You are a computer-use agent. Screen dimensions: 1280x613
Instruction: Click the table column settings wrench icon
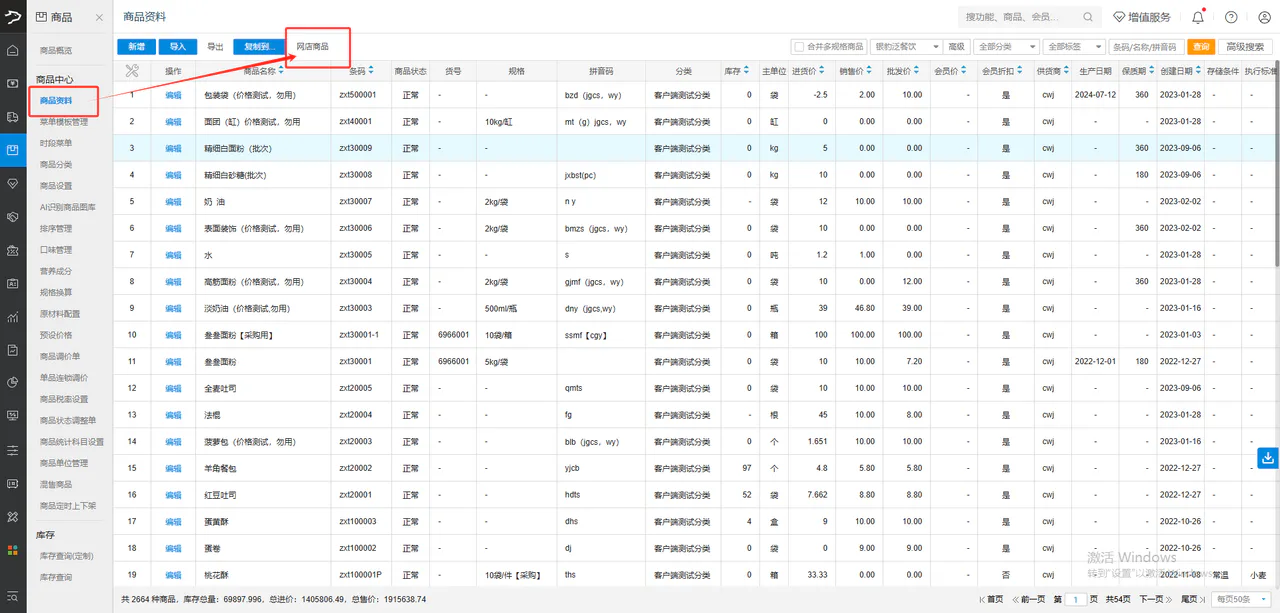(132, 71)
